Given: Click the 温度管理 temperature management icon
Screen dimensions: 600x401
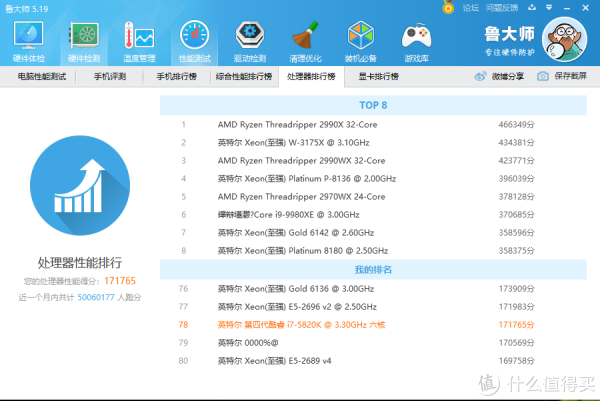Looking at the screenshot, I should point(138,40).
